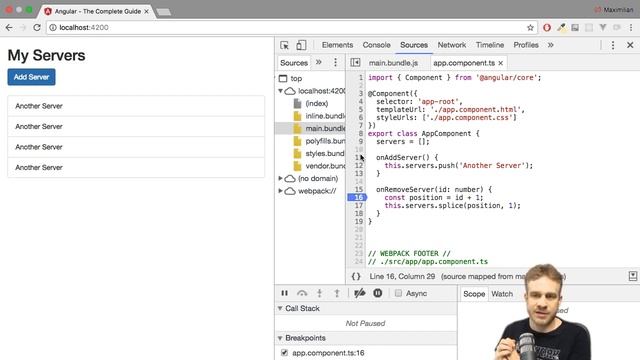Enable the Async checkbox
The image size is (640, 360).
[x=398, y=293]
